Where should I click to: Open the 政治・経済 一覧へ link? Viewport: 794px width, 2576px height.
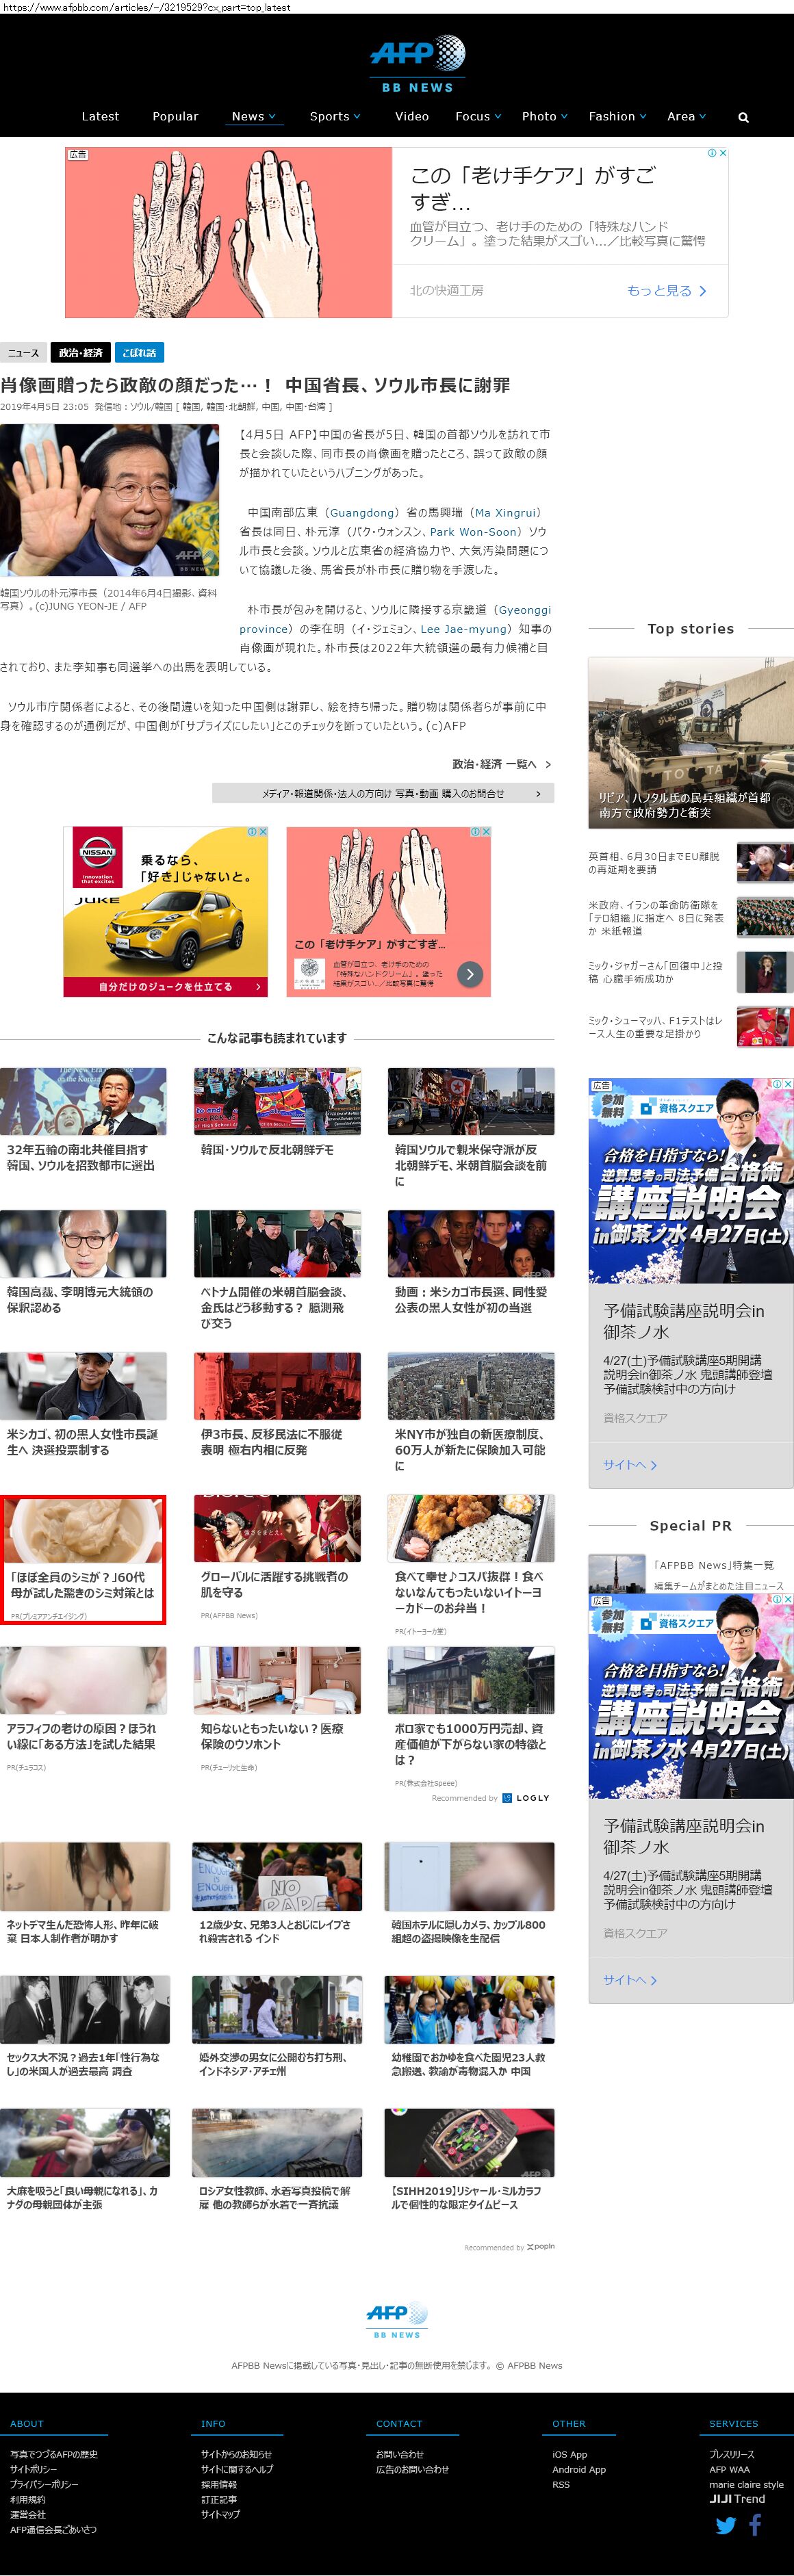coord(501,764)
